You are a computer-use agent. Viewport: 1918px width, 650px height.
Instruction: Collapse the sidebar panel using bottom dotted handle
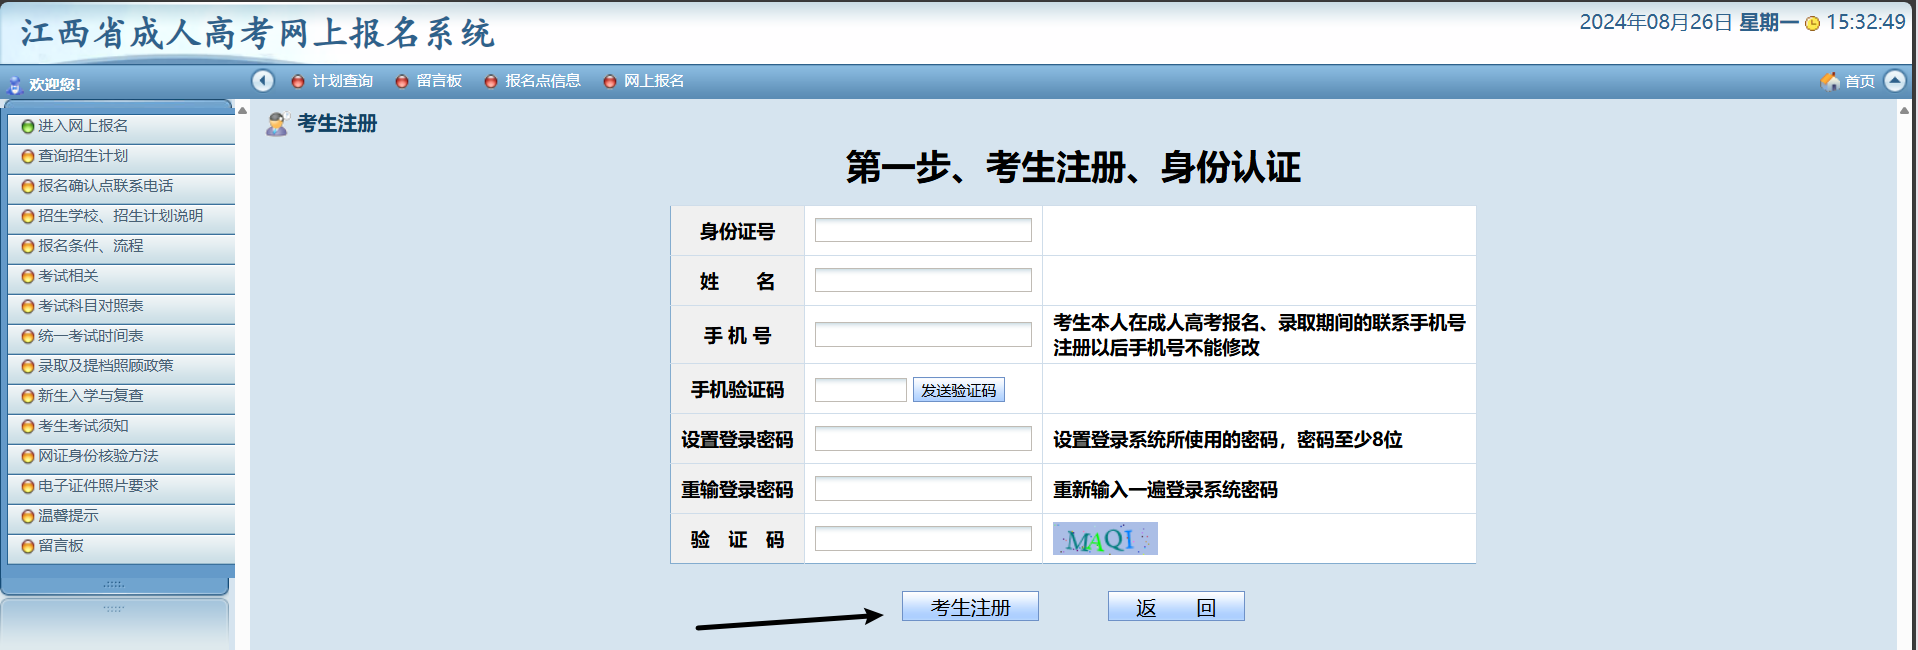(114, 584)
